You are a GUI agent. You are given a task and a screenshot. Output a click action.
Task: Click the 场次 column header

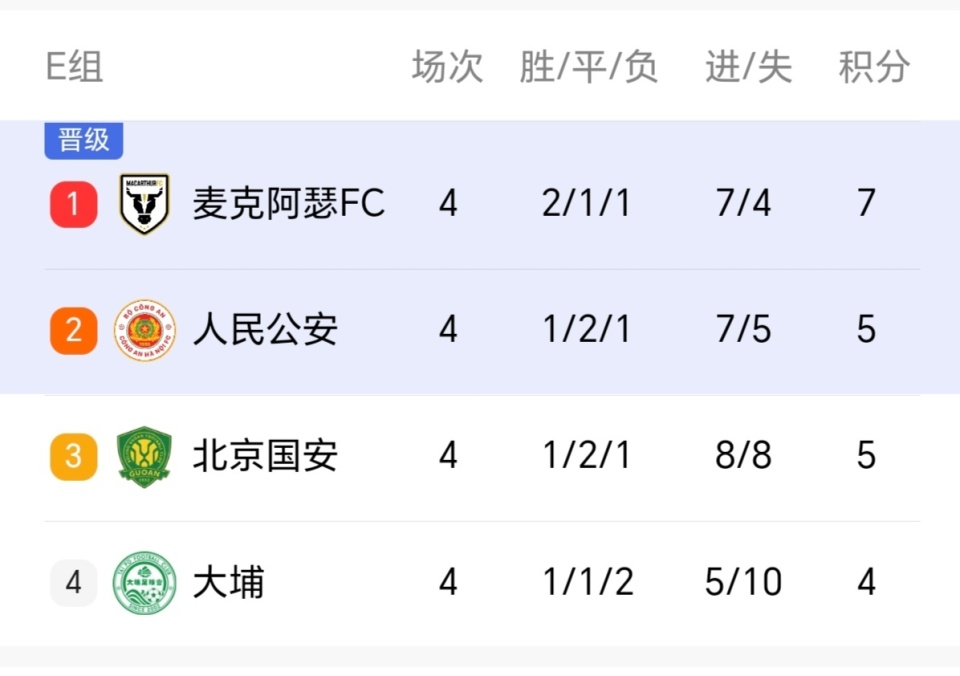(x=447, y=67)
